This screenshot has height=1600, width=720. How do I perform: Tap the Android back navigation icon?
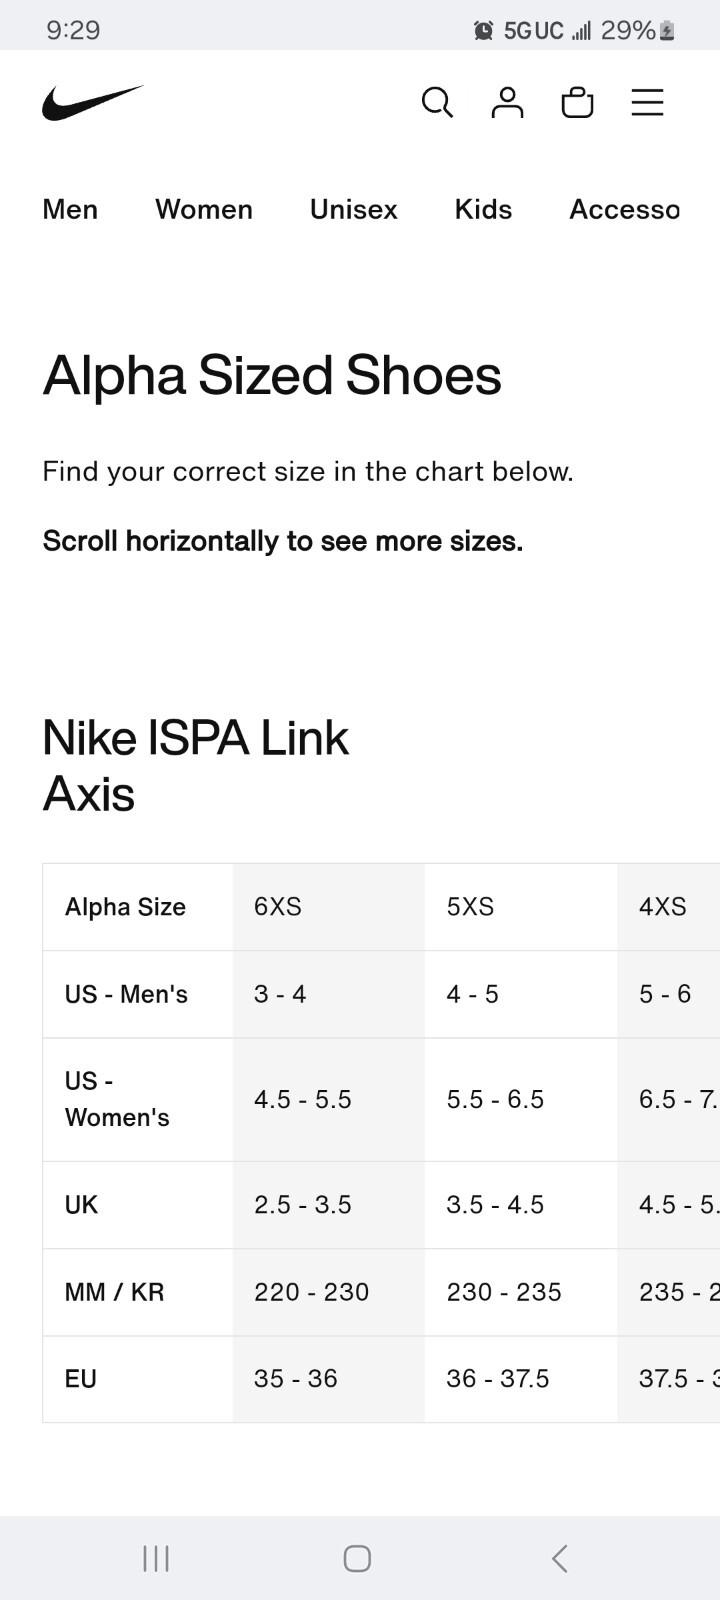click(x=559, y=1556)
